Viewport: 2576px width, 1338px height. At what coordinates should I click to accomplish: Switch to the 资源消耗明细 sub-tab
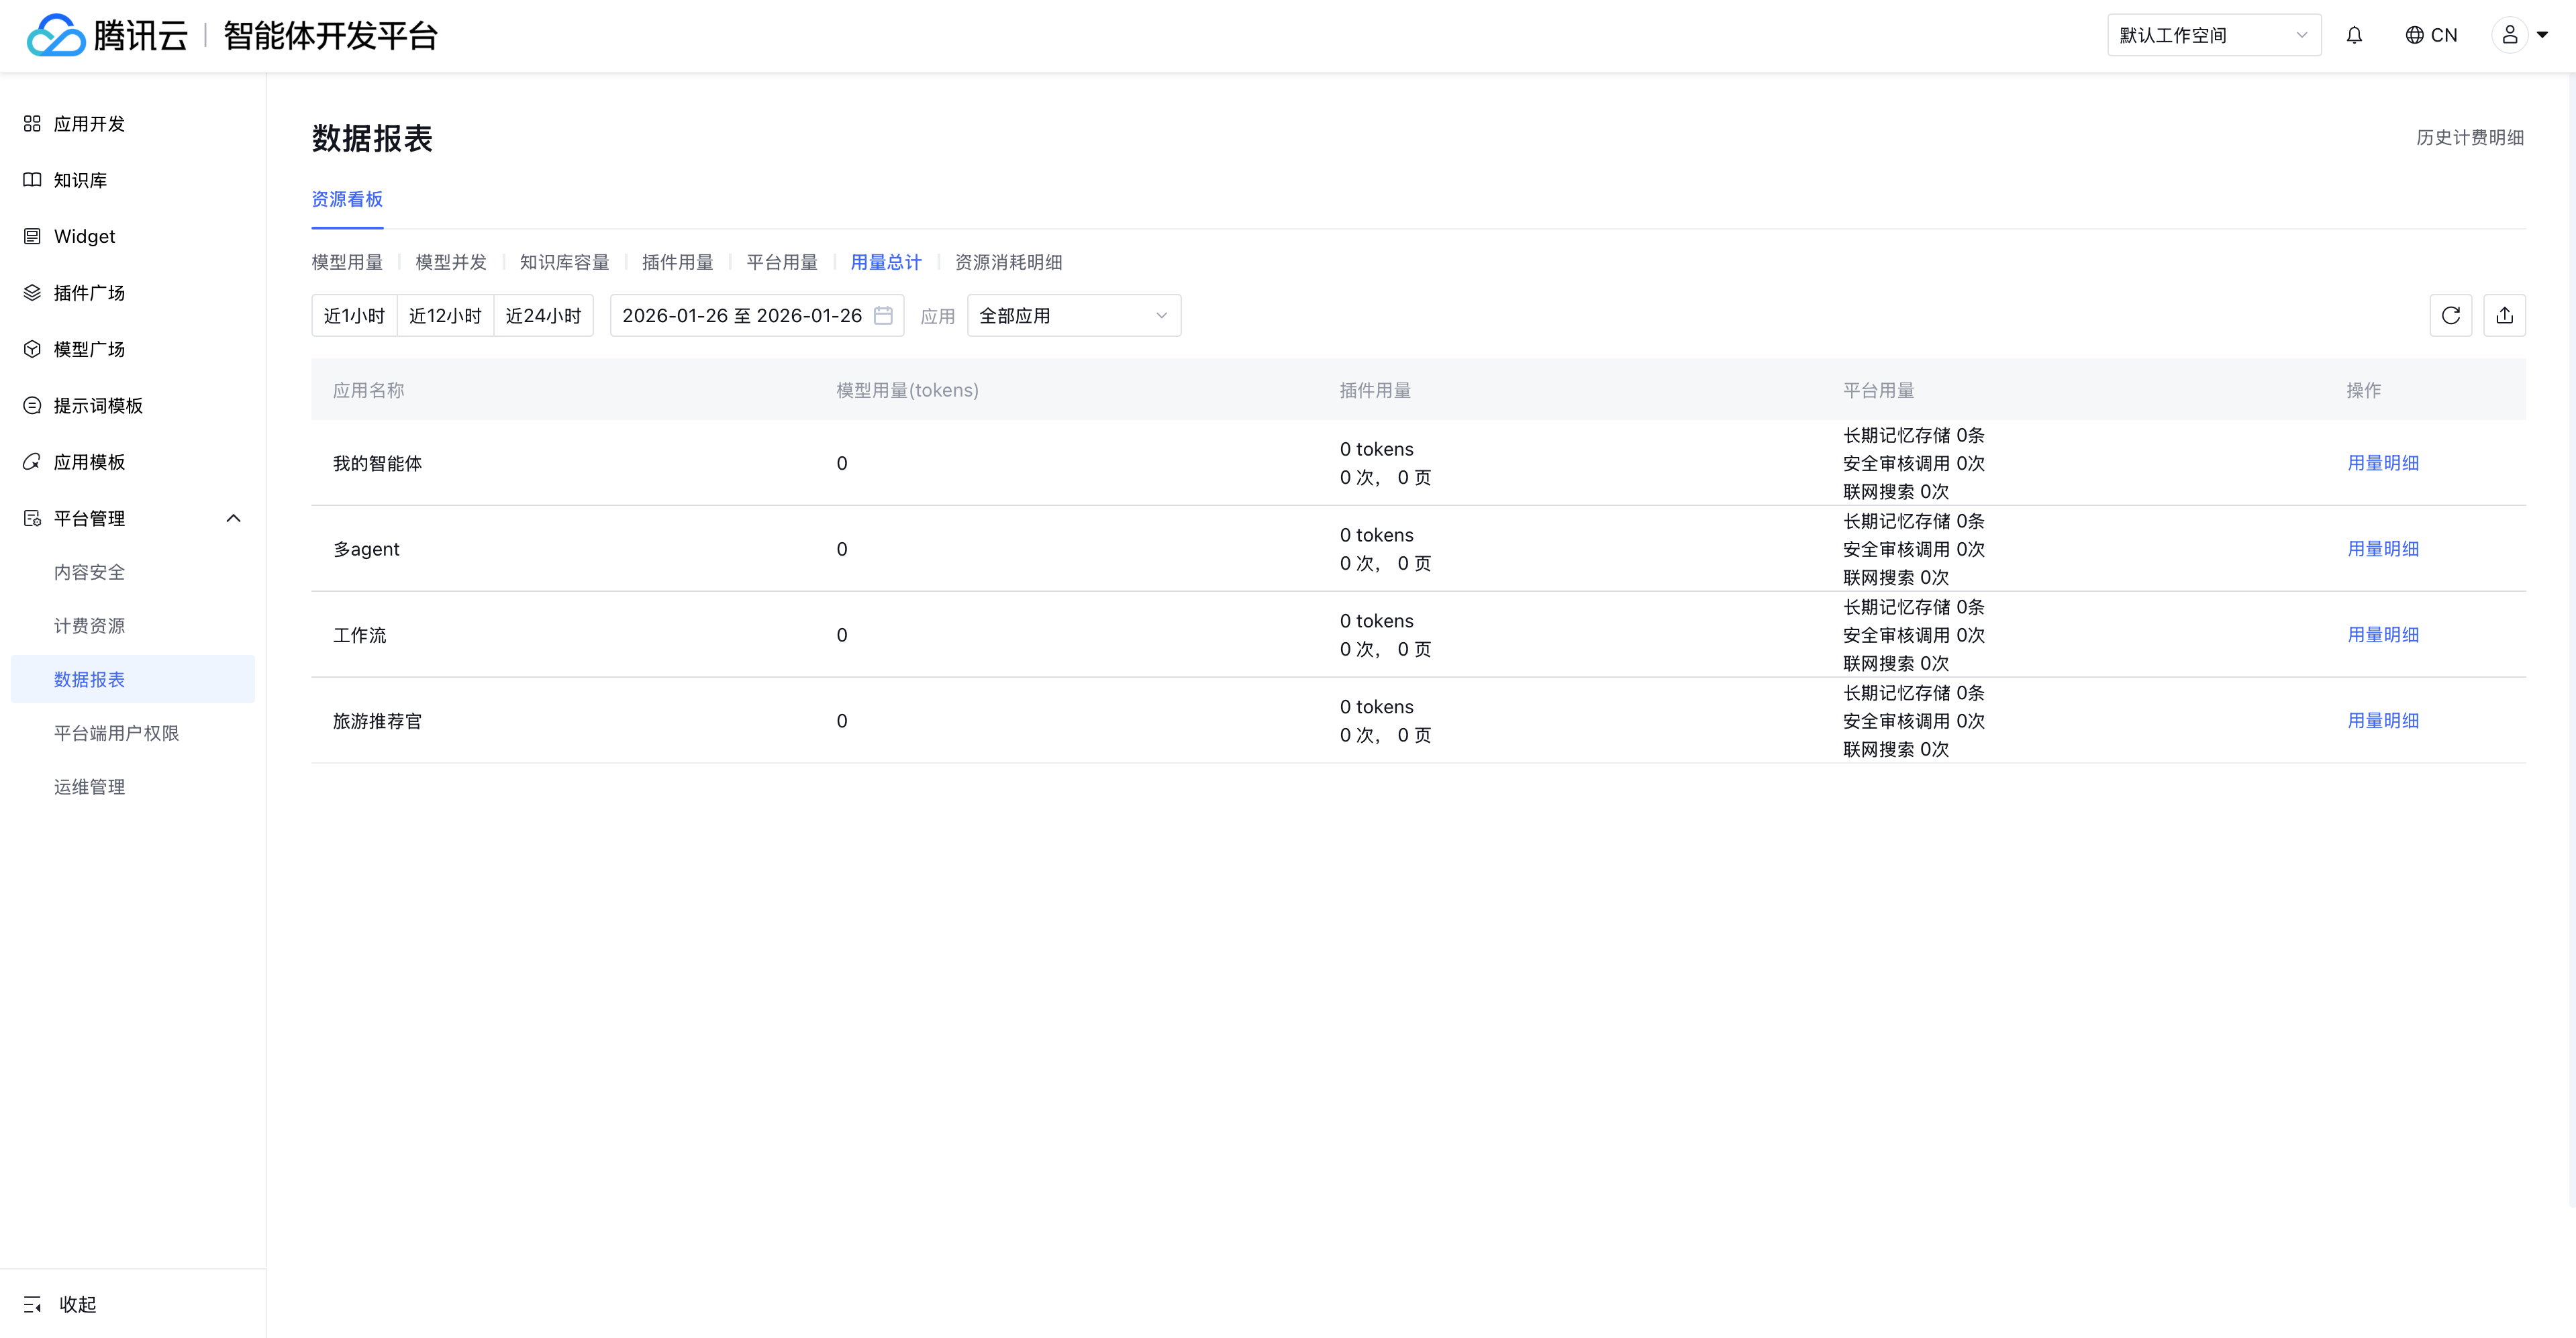1008,262
